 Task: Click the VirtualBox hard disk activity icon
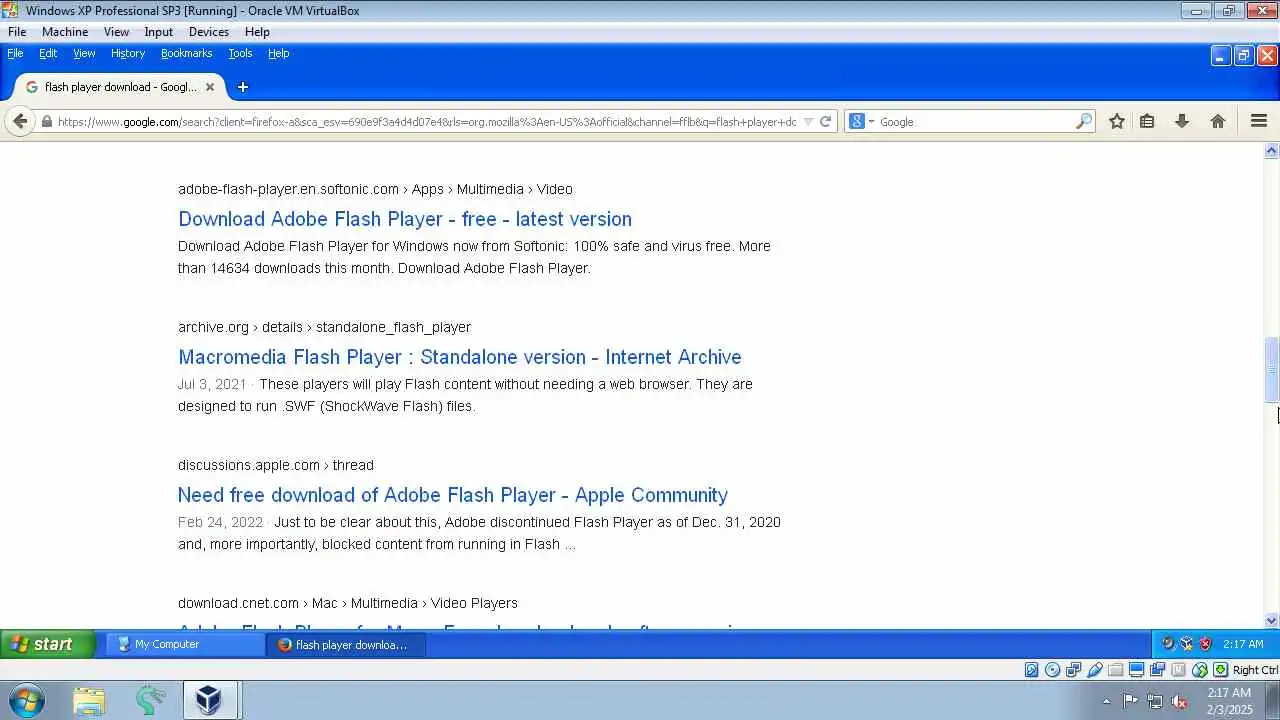[1031, 670]
